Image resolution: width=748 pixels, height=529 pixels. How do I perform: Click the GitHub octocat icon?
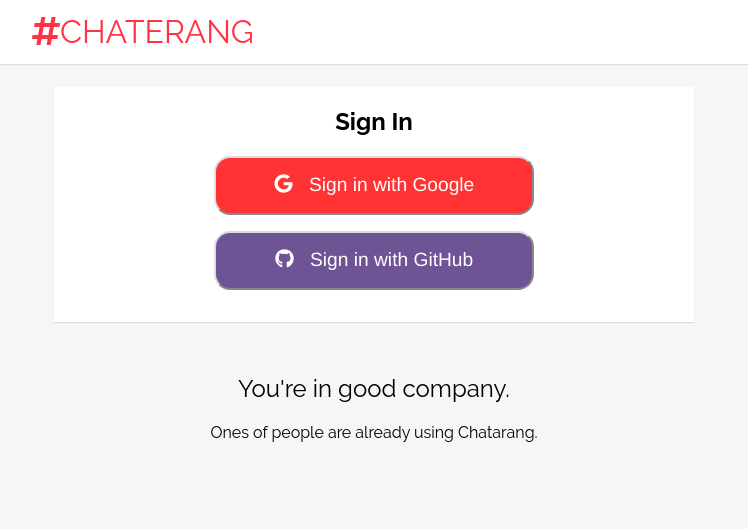pos(285,259)
